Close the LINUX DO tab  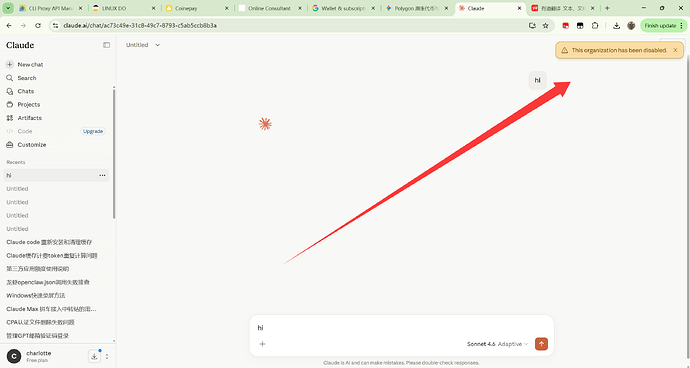pyautogui.click(x=153, y=8)
